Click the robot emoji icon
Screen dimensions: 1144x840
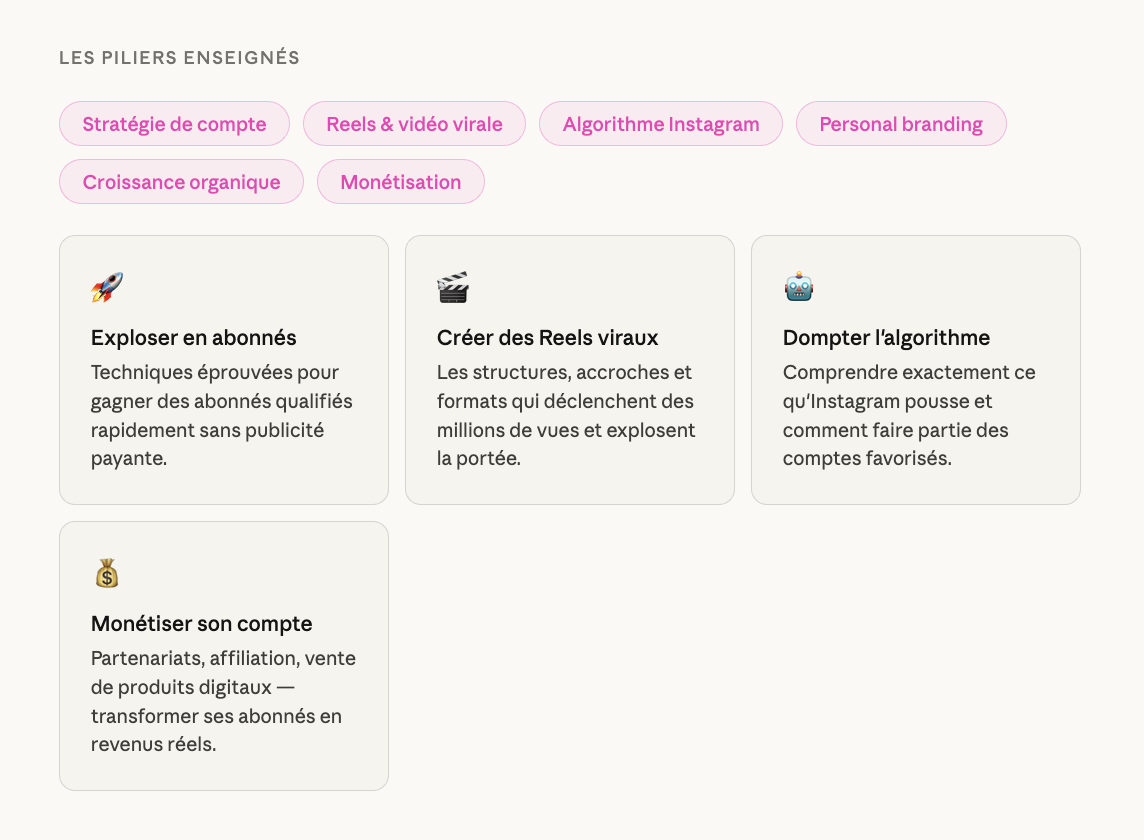coord(799,288)
